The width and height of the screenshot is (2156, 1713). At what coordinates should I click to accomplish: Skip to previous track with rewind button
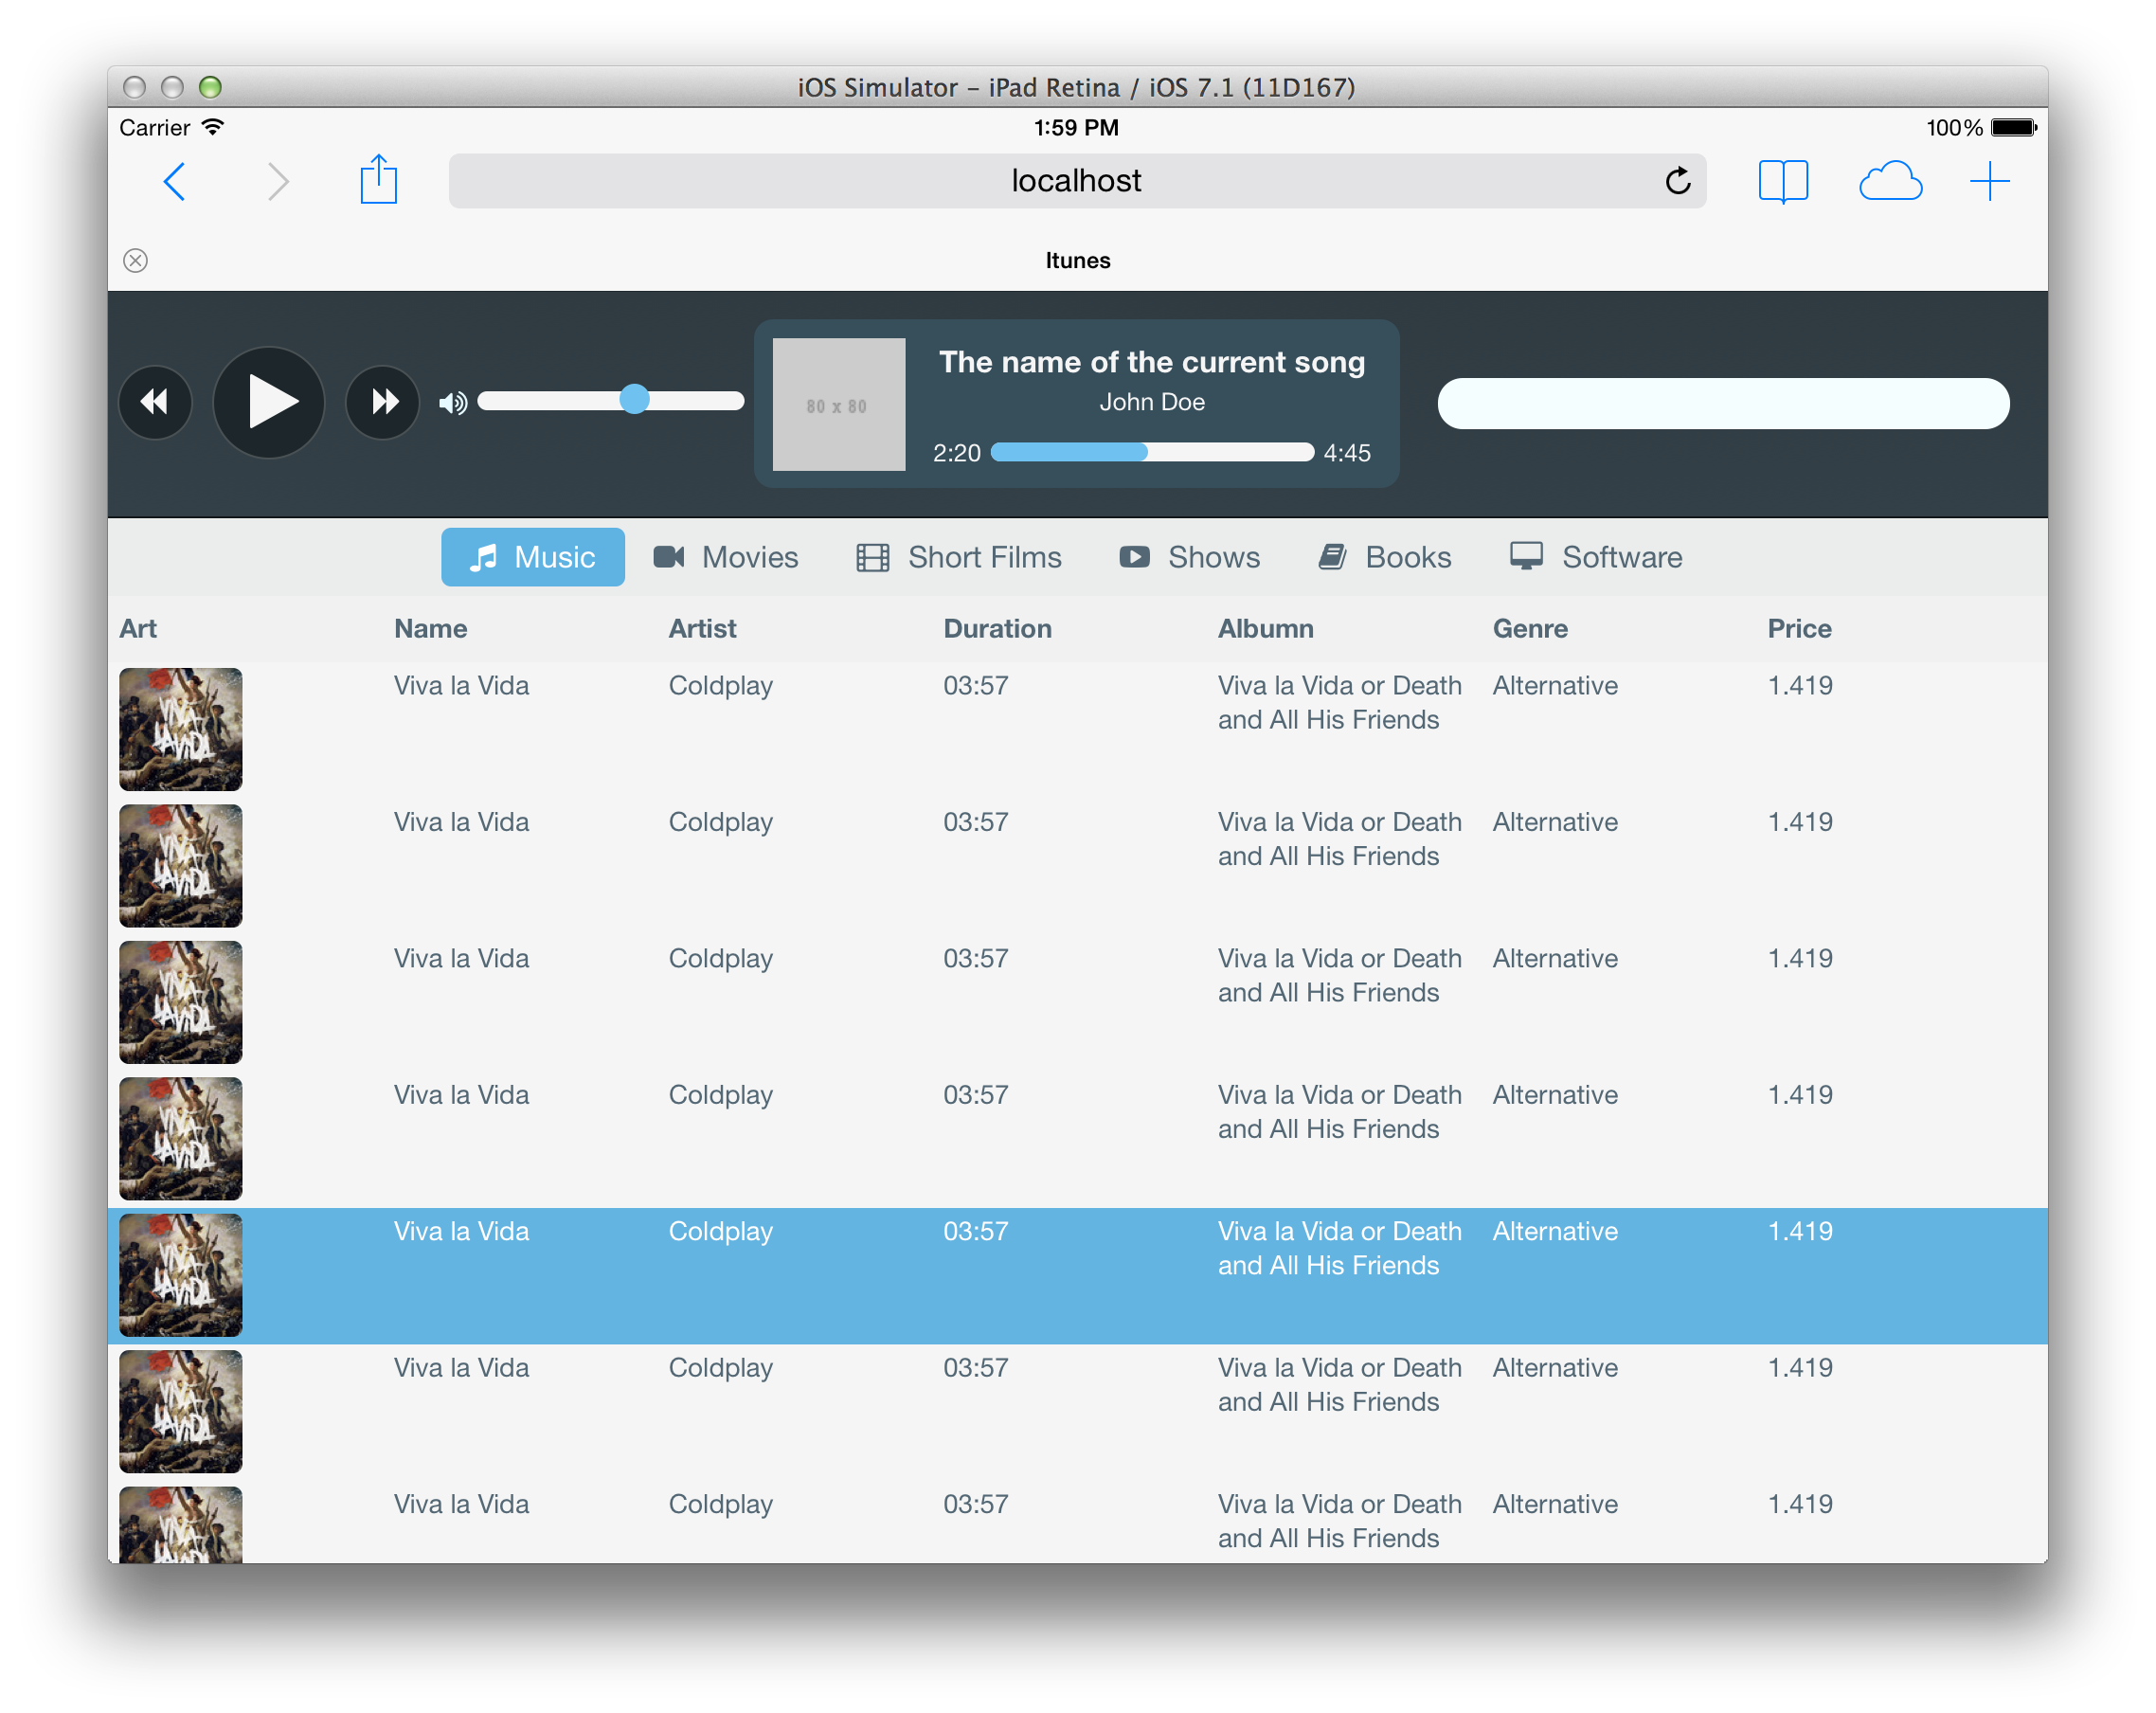[x=155, y=403]
